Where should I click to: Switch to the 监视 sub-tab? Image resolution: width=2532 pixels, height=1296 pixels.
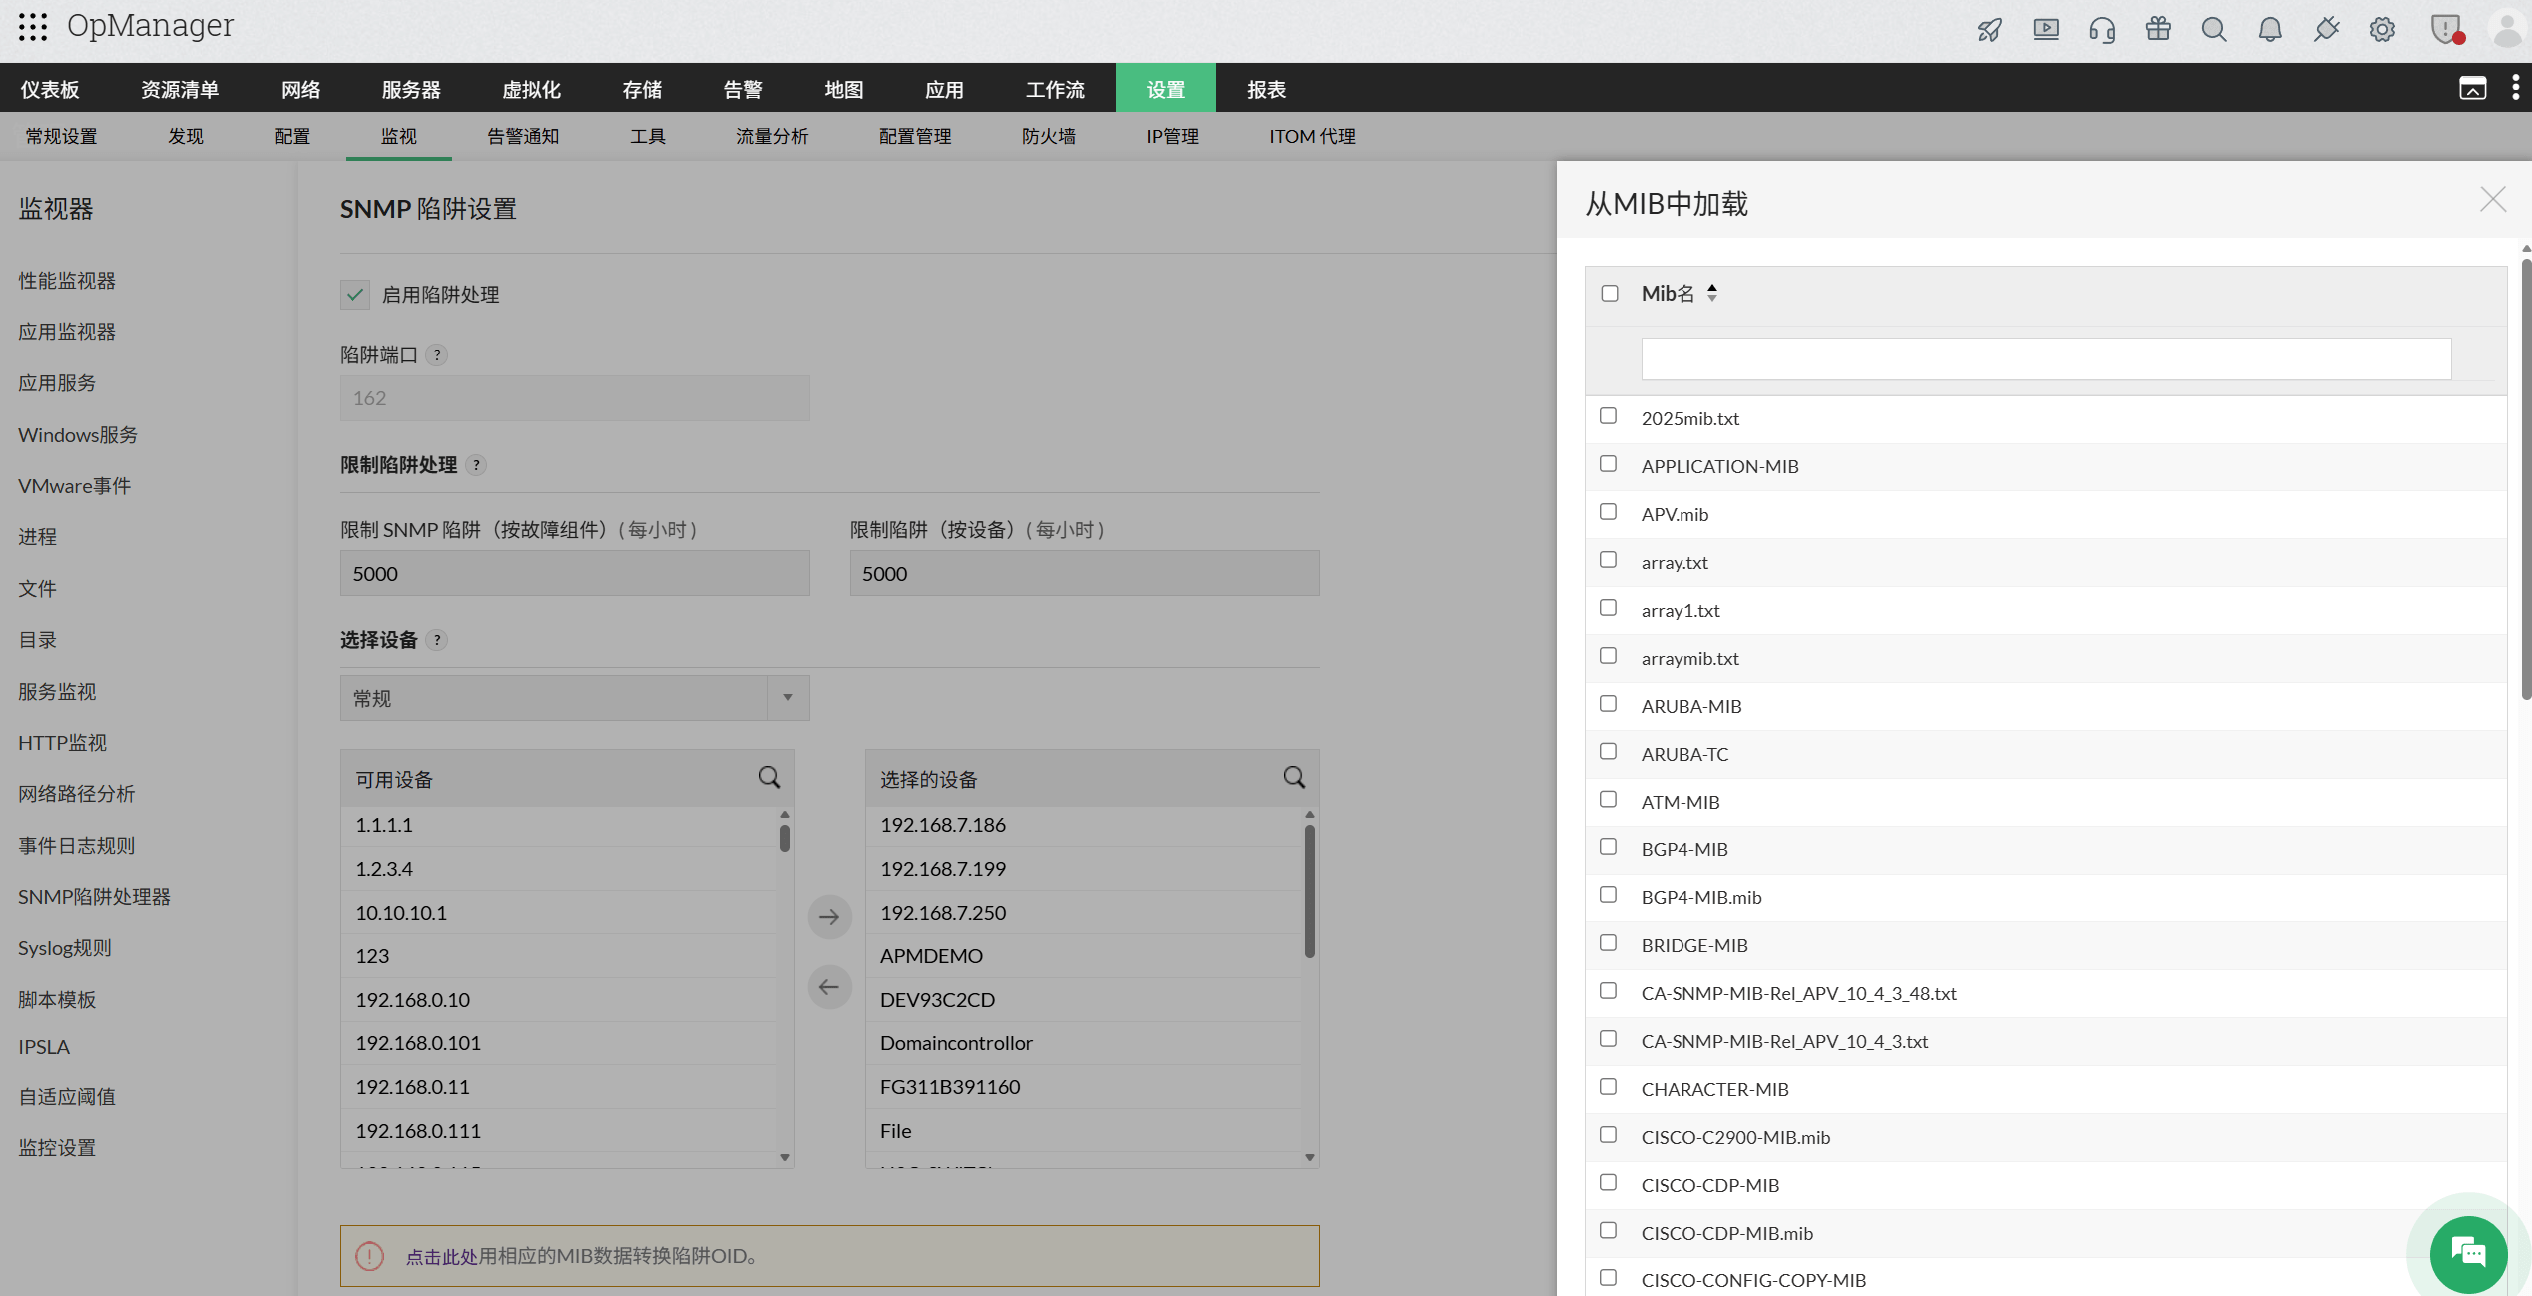point(399,136)
